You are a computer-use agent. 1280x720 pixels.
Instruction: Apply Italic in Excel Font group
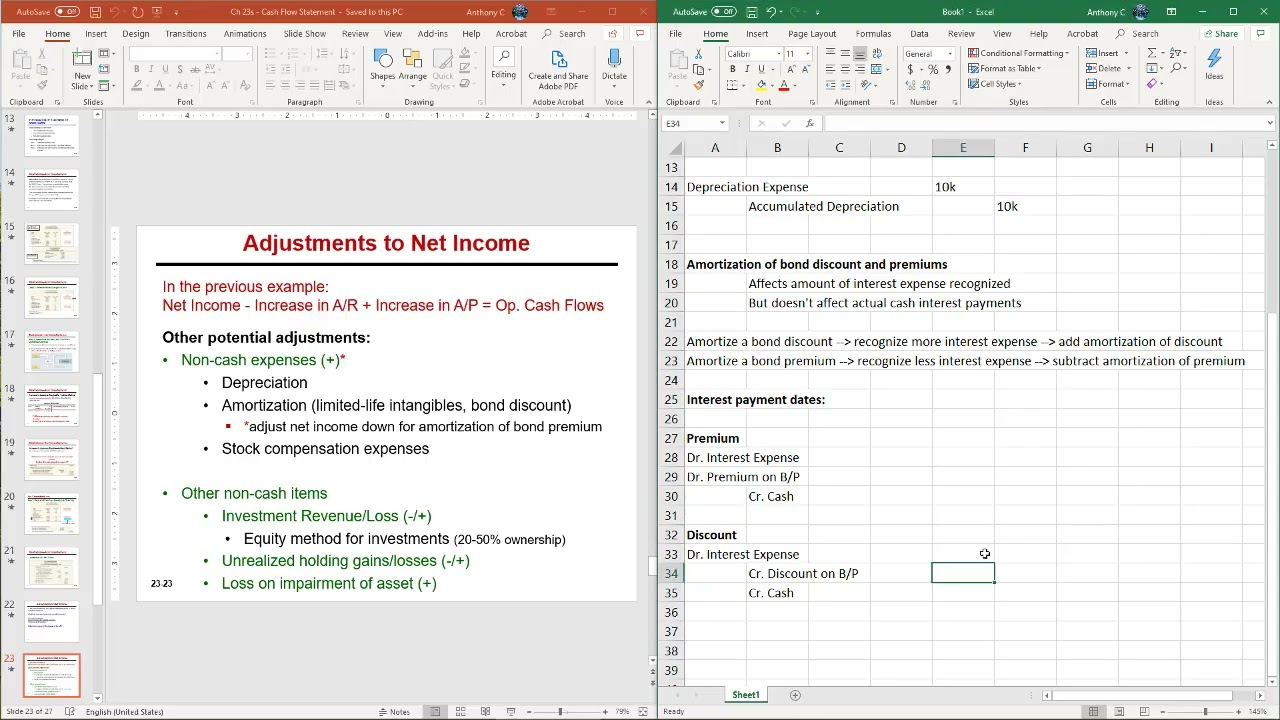(746, 69)
